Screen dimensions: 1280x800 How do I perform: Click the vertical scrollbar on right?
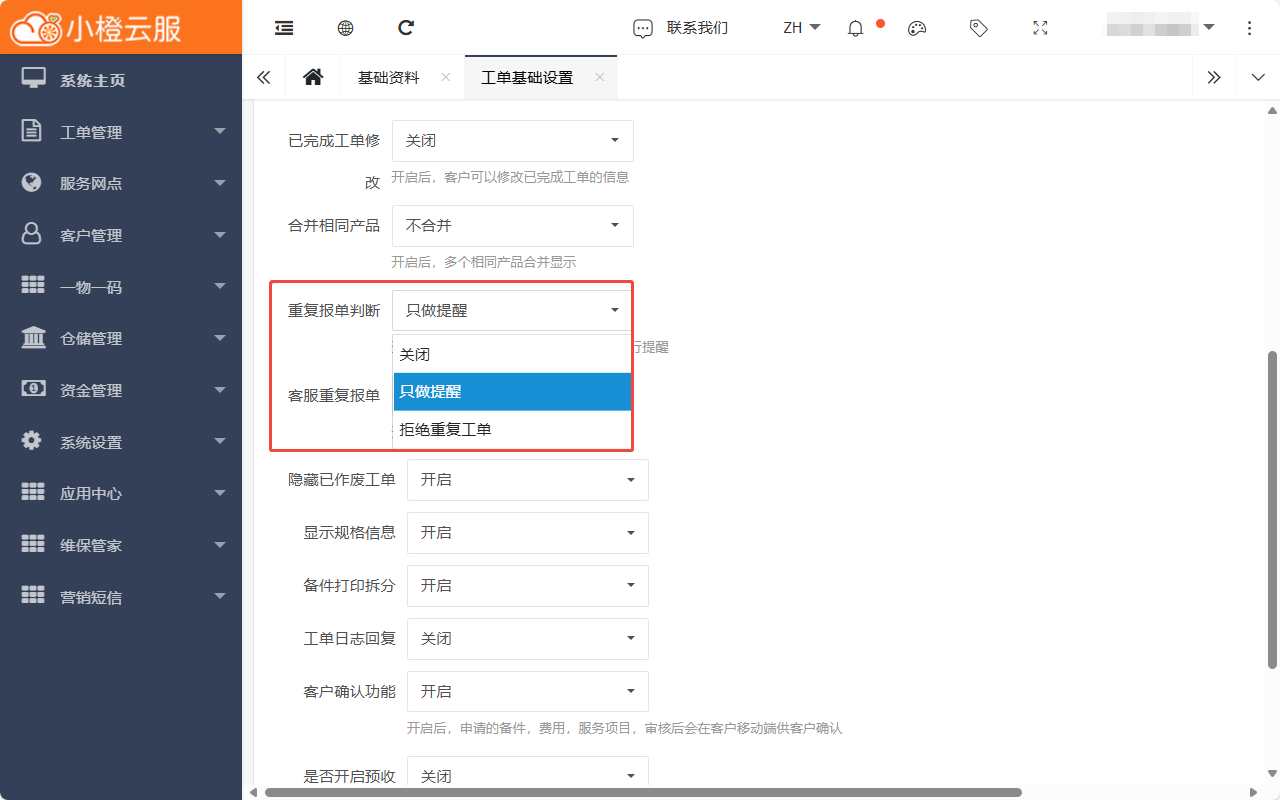tap(1272, 508)
